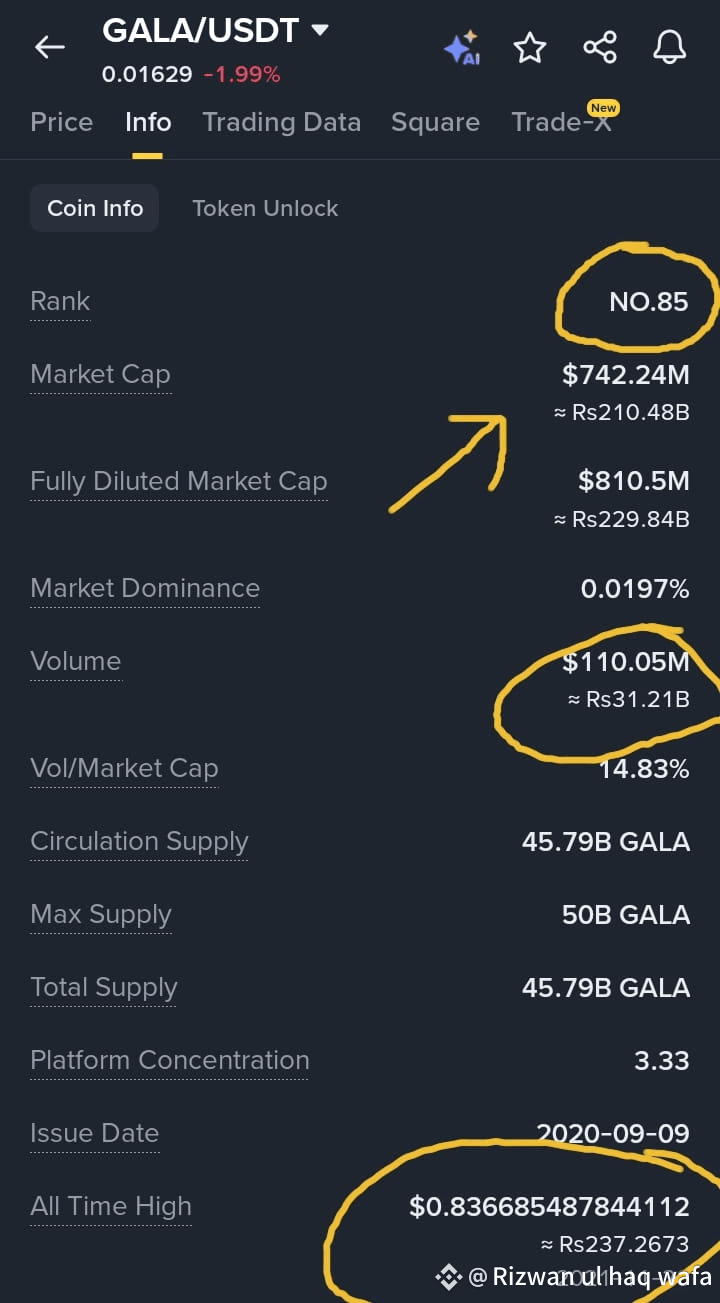720x1303 pixels.
Task: Select the Coin Info button
Action: pyautogui.click(x=95, y=208)
